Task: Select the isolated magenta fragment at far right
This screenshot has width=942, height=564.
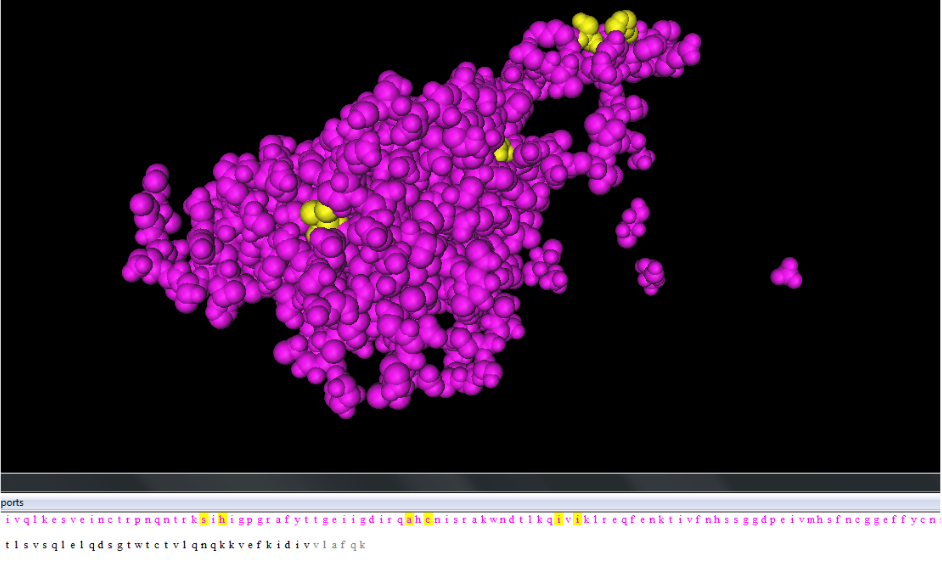Action: point(787,272)
